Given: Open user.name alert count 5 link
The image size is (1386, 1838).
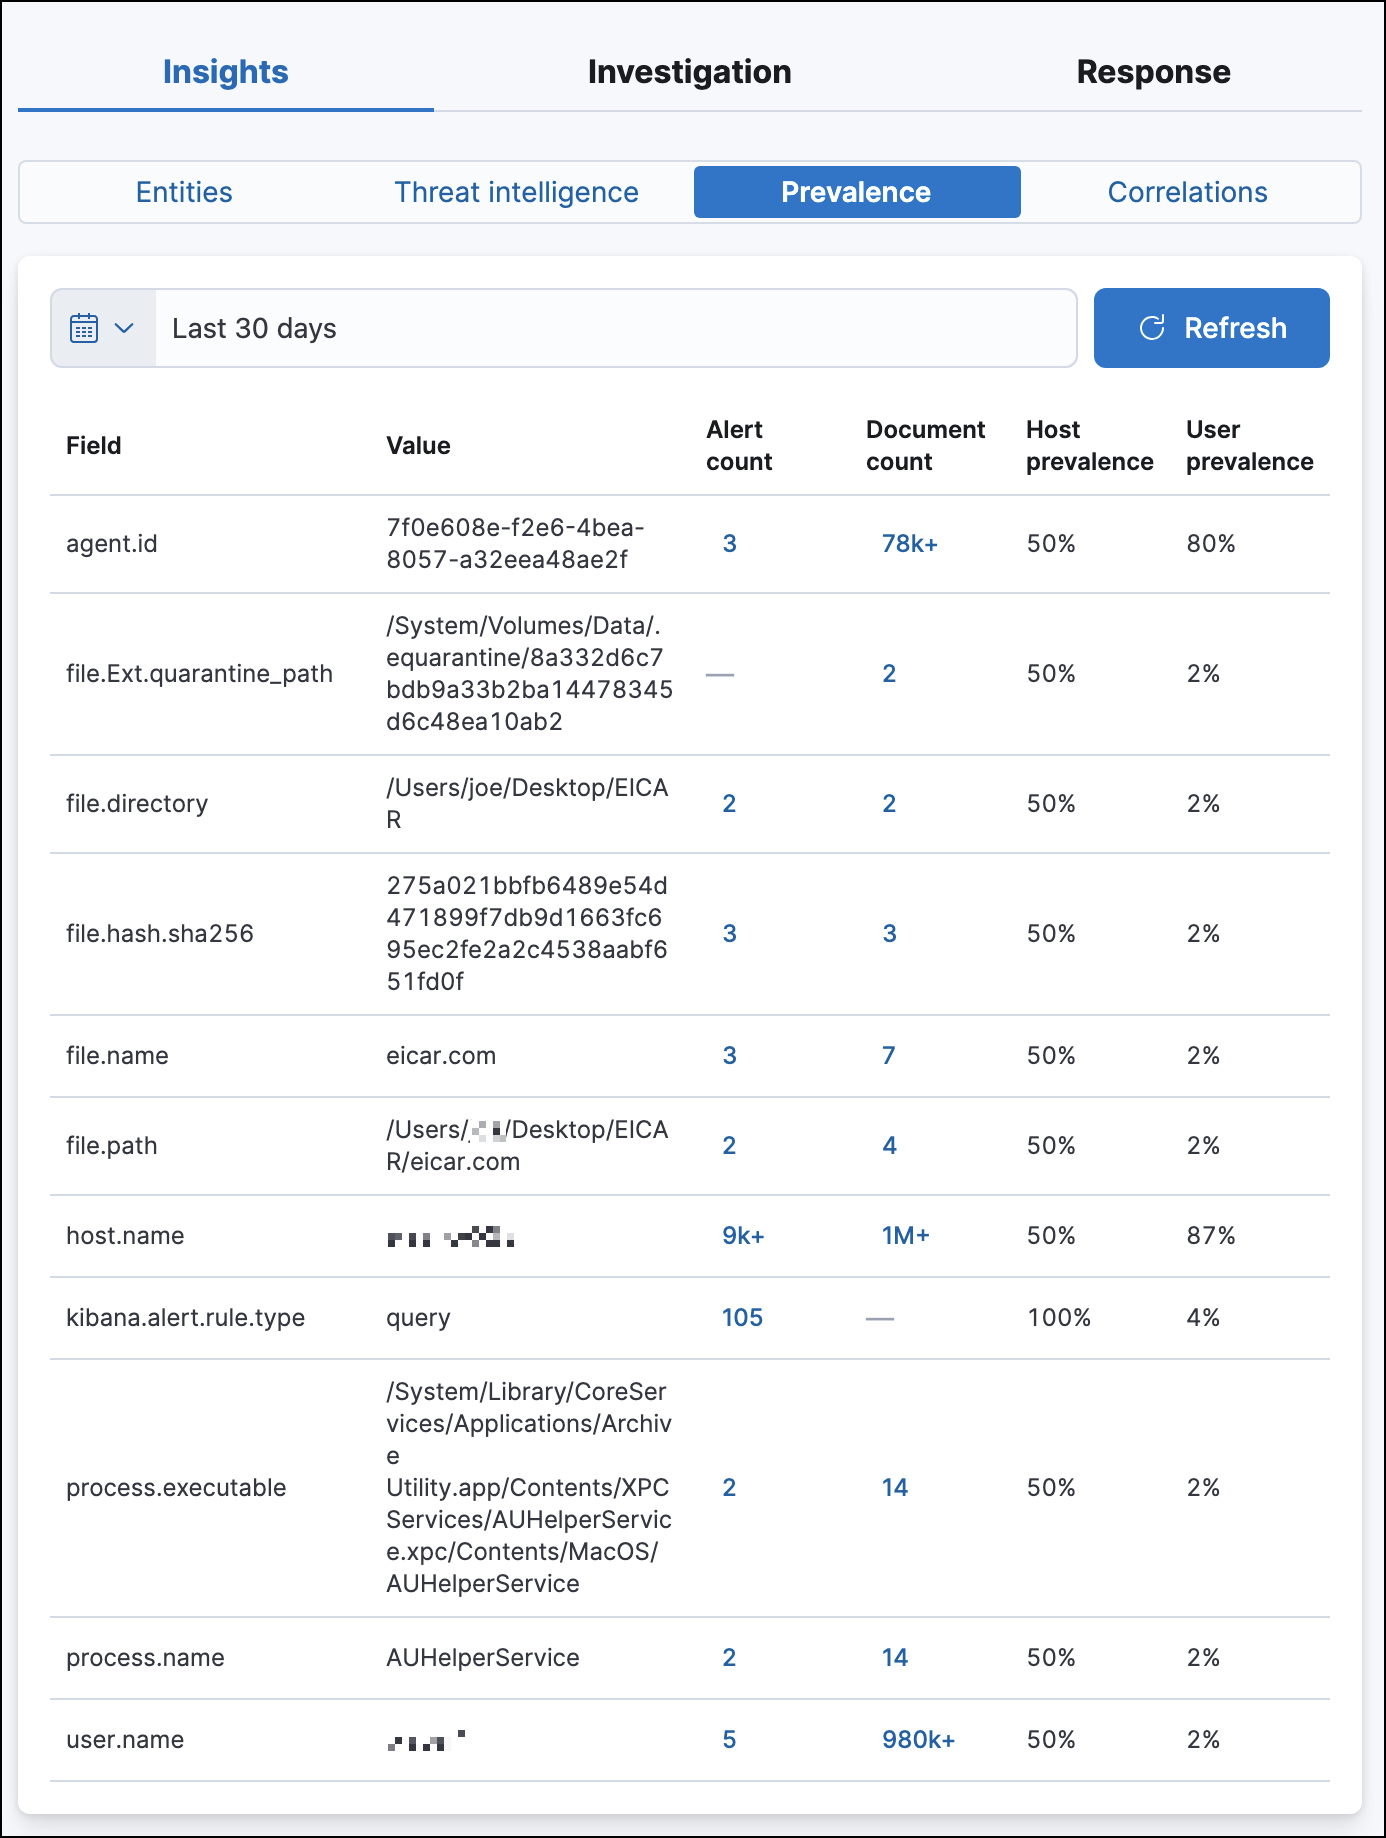Looking at the screenshot, I should (x=729, y=1740).
